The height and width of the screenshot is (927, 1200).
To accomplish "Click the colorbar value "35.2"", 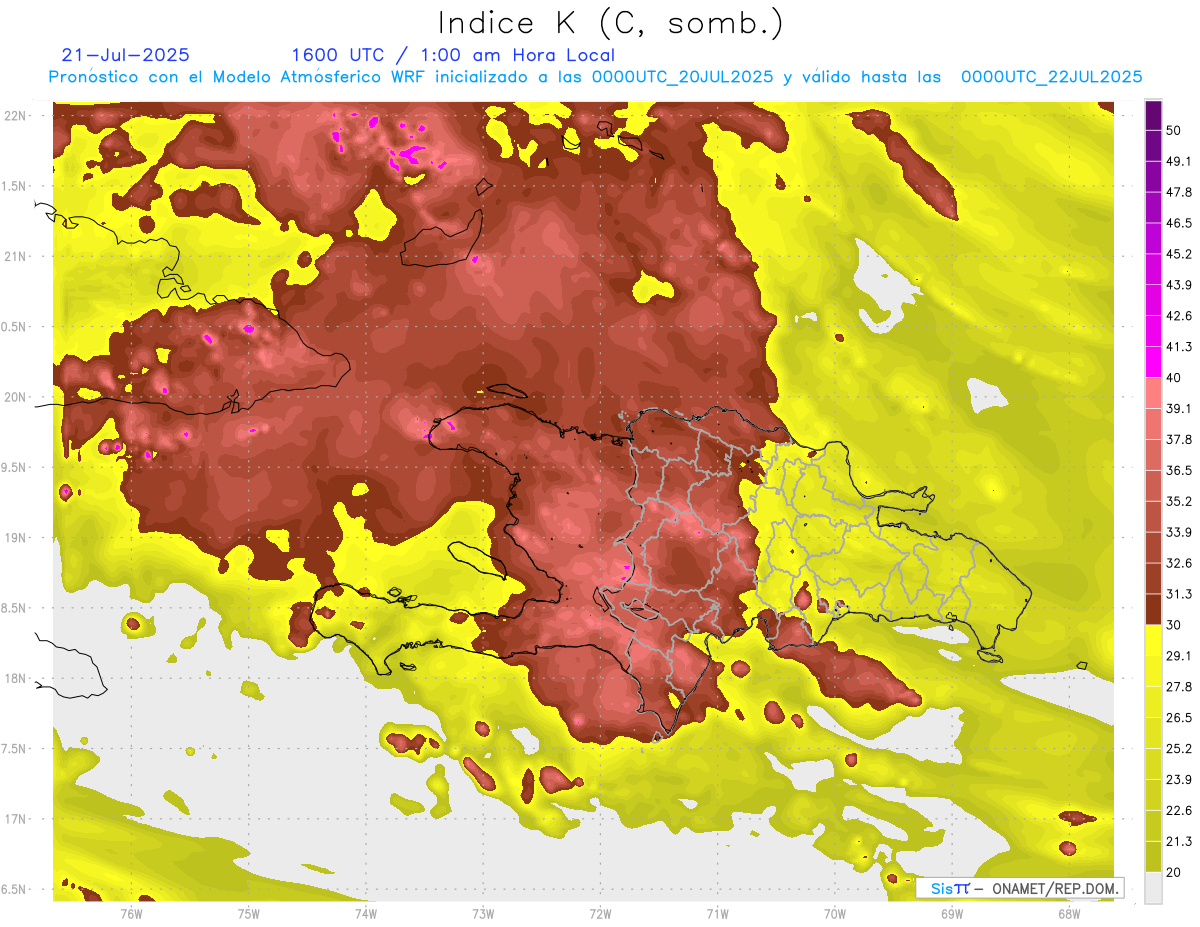I will click(1179, 501).
